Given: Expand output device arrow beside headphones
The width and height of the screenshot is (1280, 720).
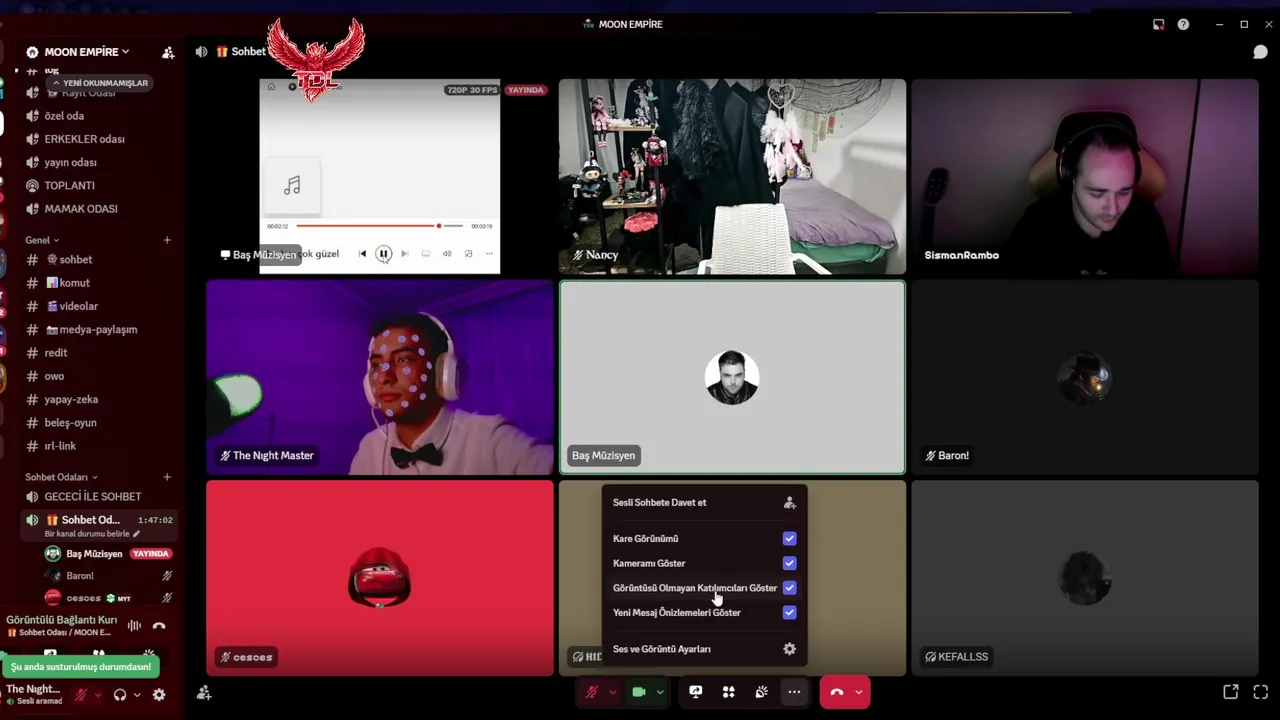Looking at the screenshot, I should pos(137,695).
